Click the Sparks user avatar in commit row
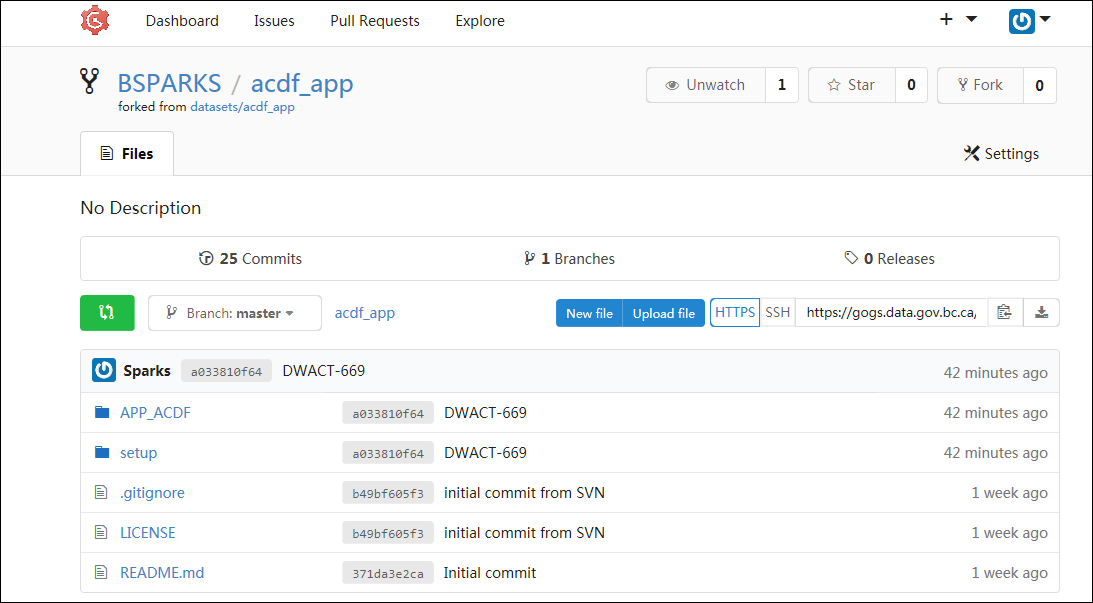1093x603 pixels. click(104, 371)
